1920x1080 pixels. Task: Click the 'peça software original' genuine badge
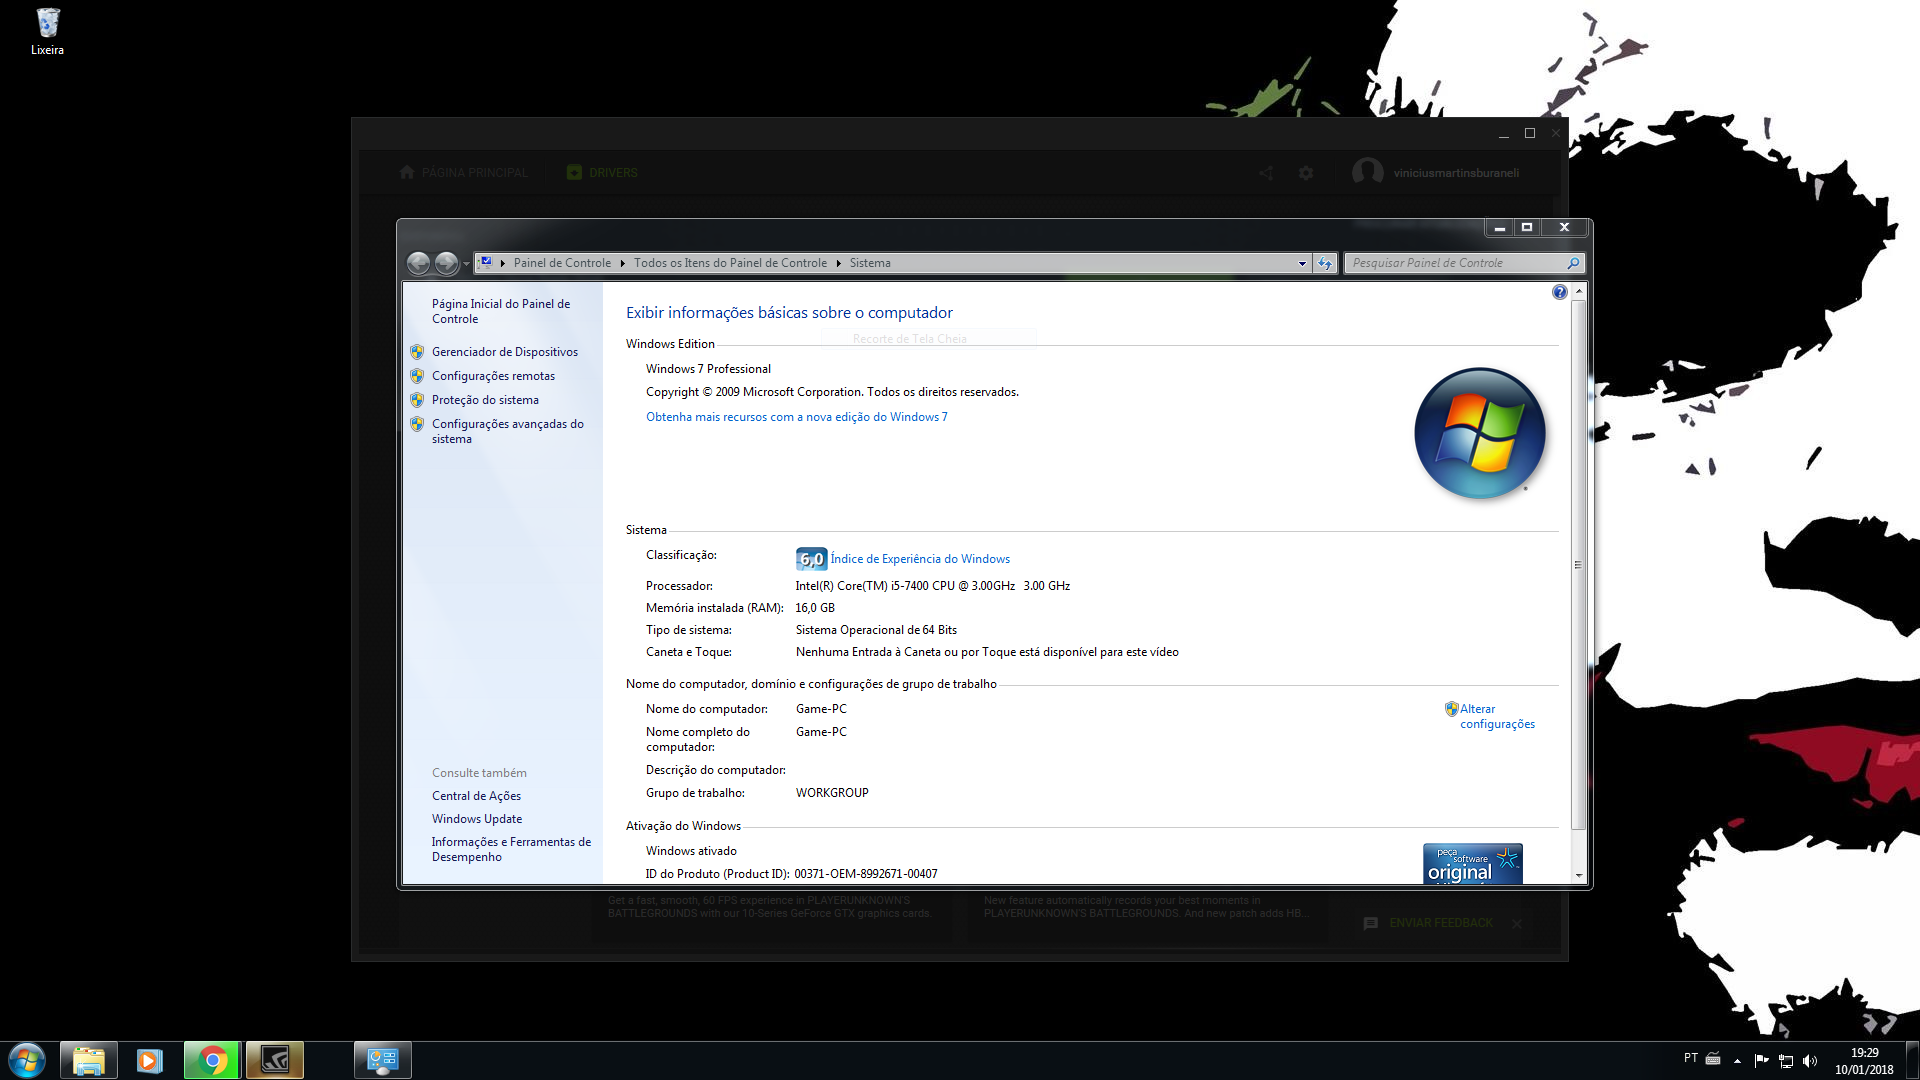pos(1473,864)
